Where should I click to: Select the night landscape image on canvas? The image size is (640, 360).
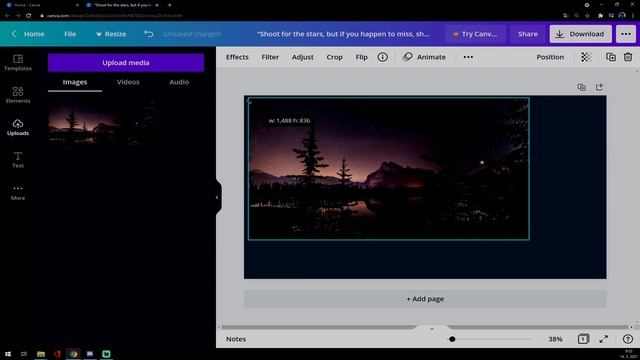[389, 169]
